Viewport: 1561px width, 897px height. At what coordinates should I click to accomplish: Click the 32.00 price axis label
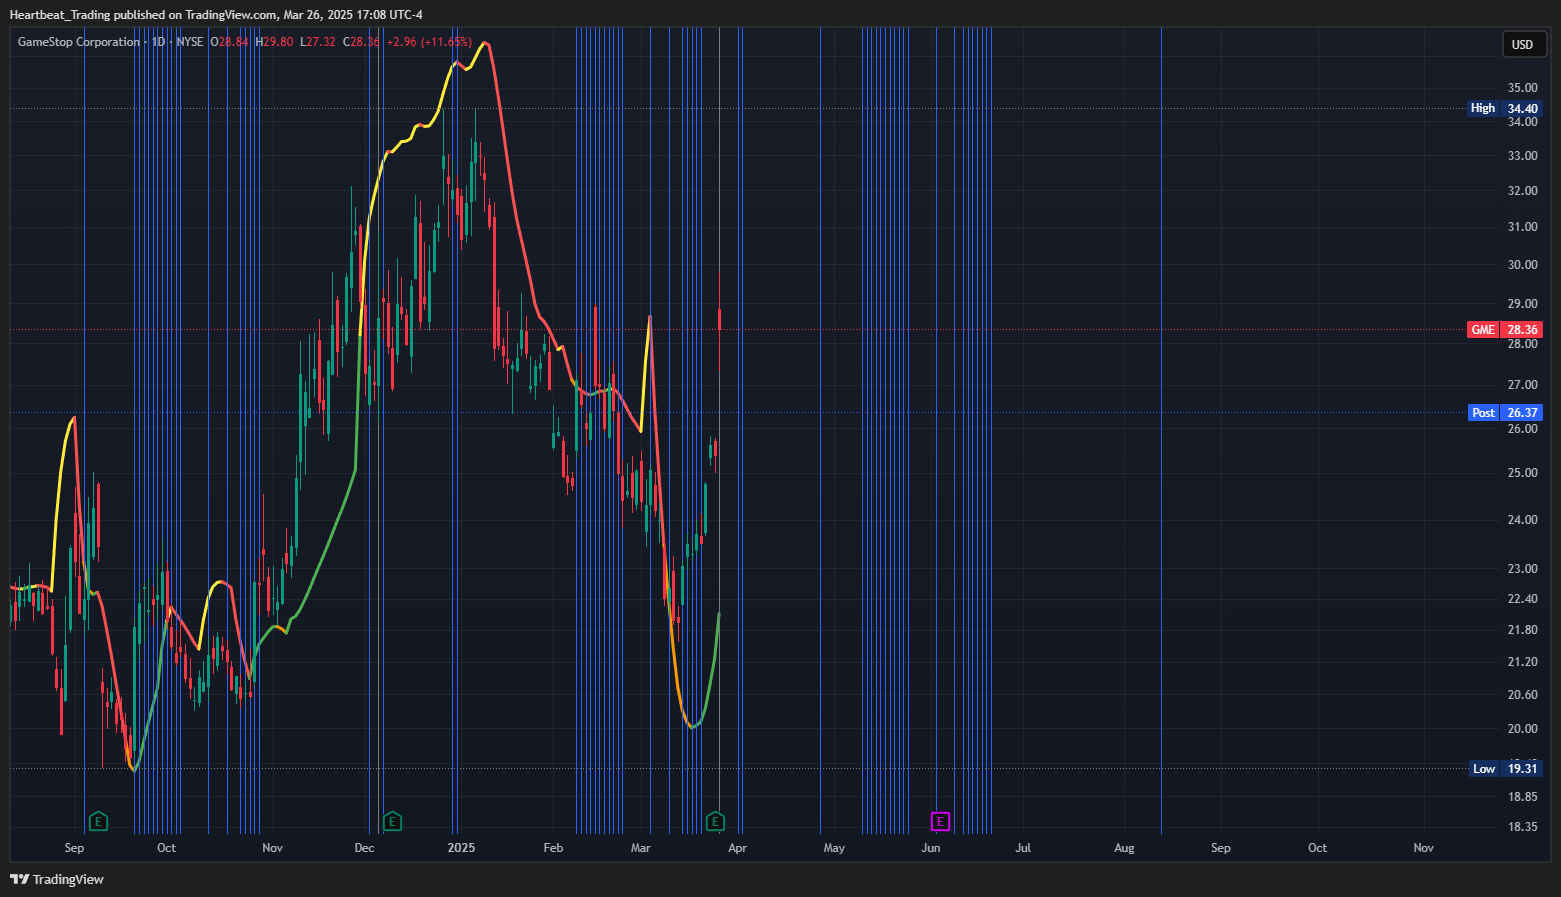click(1523, 191)
